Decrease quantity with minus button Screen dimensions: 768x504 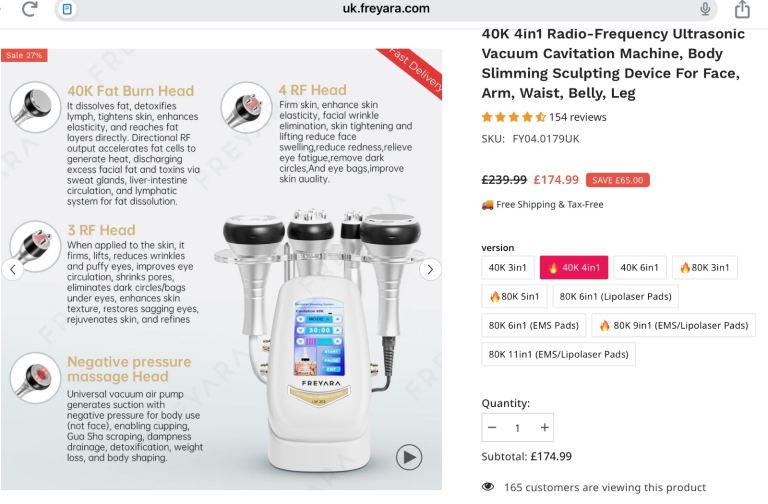coord(492,427)
